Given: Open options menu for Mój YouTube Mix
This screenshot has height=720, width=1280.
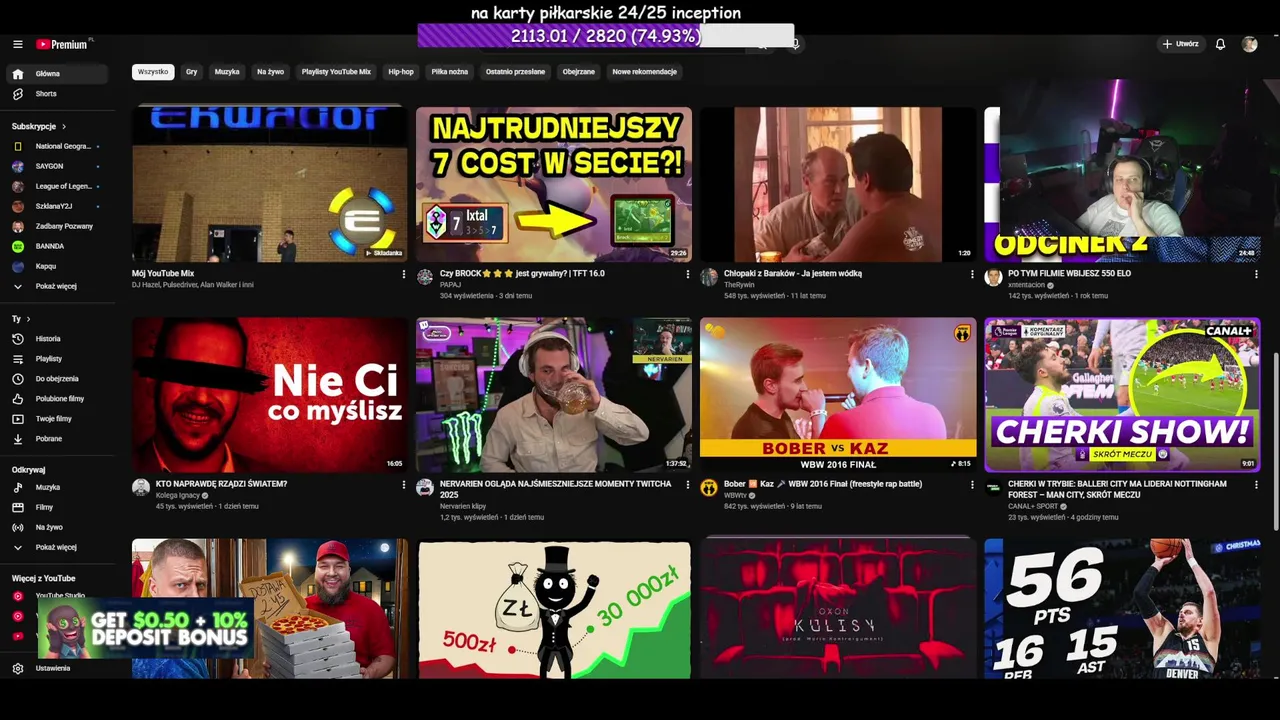Looking at the screenshot, I should click(x=404, y=274).
